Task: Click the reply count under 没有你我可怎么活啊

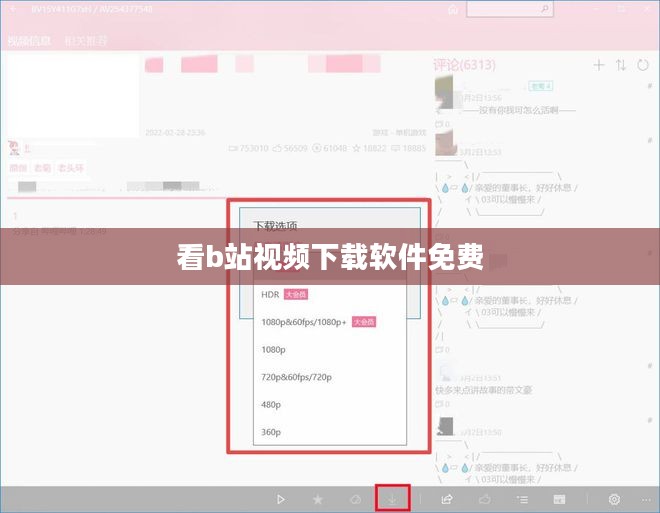Action: (x=442, y=124)
